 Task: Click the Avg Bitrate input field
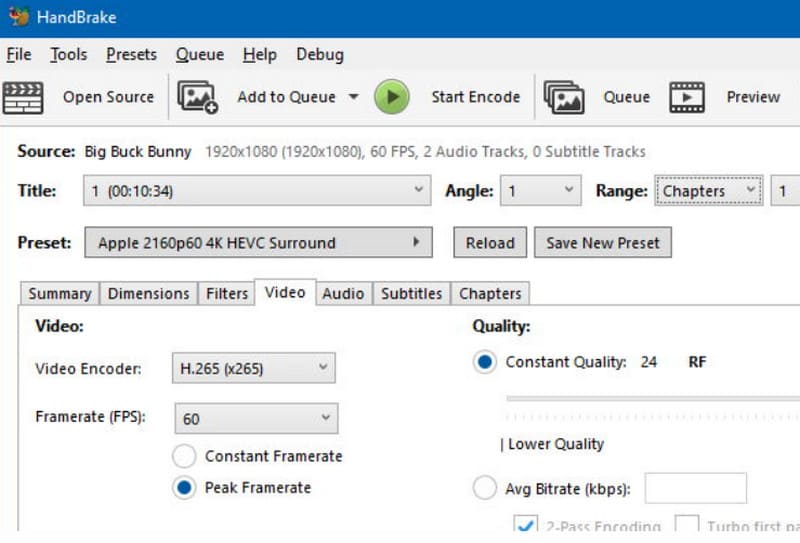point(695,488)
